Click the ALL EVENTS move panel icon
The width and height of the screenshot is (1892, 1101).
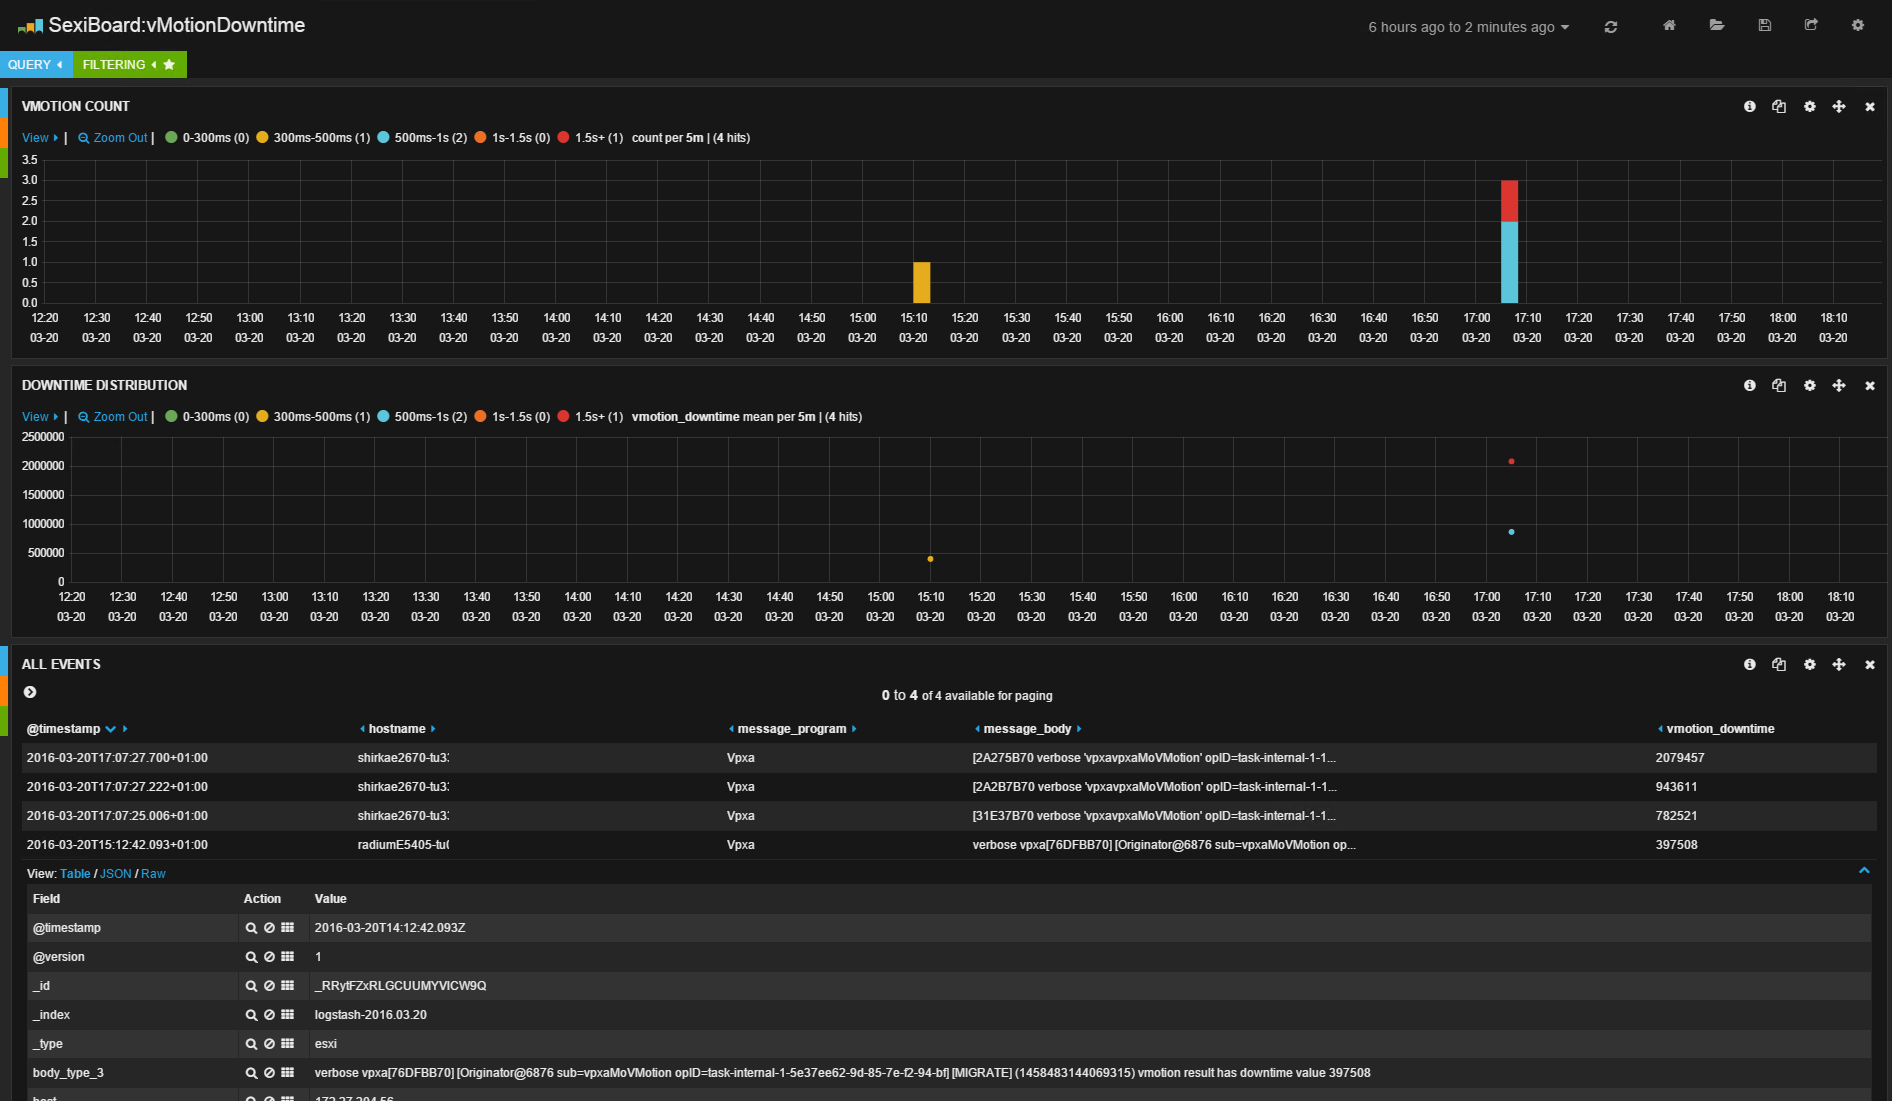click(1838, 665)
